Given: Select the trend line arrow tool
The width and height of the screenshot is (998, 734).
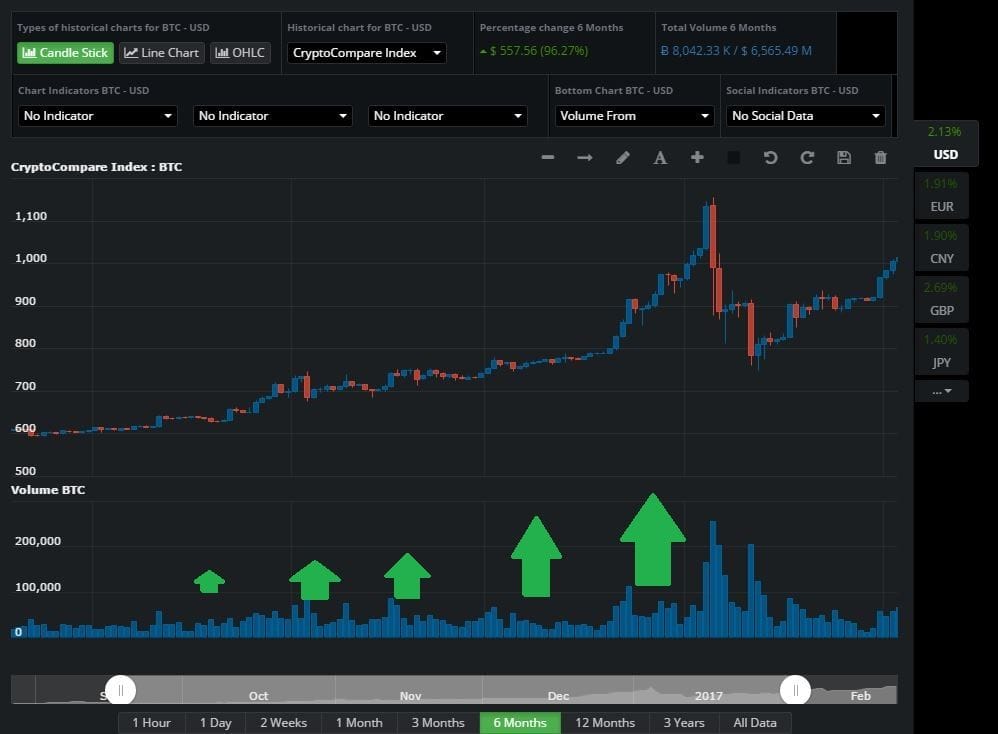Looking at the screenshot, I should 585,157.
